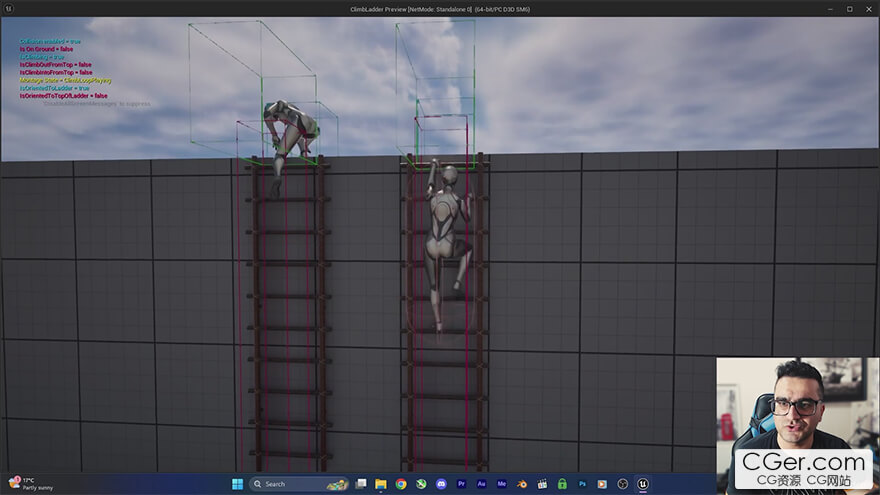Switch to Unreal Engine taskbar icon
The height and width of the screenshot is (495, 880).
point(643,484)
